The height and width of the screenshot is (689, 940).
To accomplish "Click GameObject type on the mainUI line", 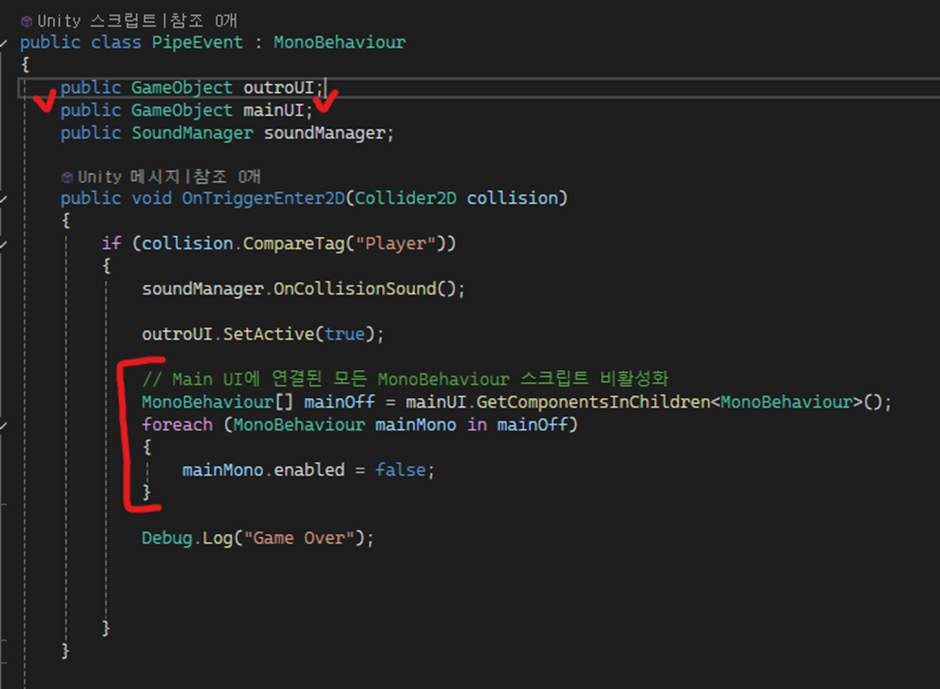I will 182,110.
